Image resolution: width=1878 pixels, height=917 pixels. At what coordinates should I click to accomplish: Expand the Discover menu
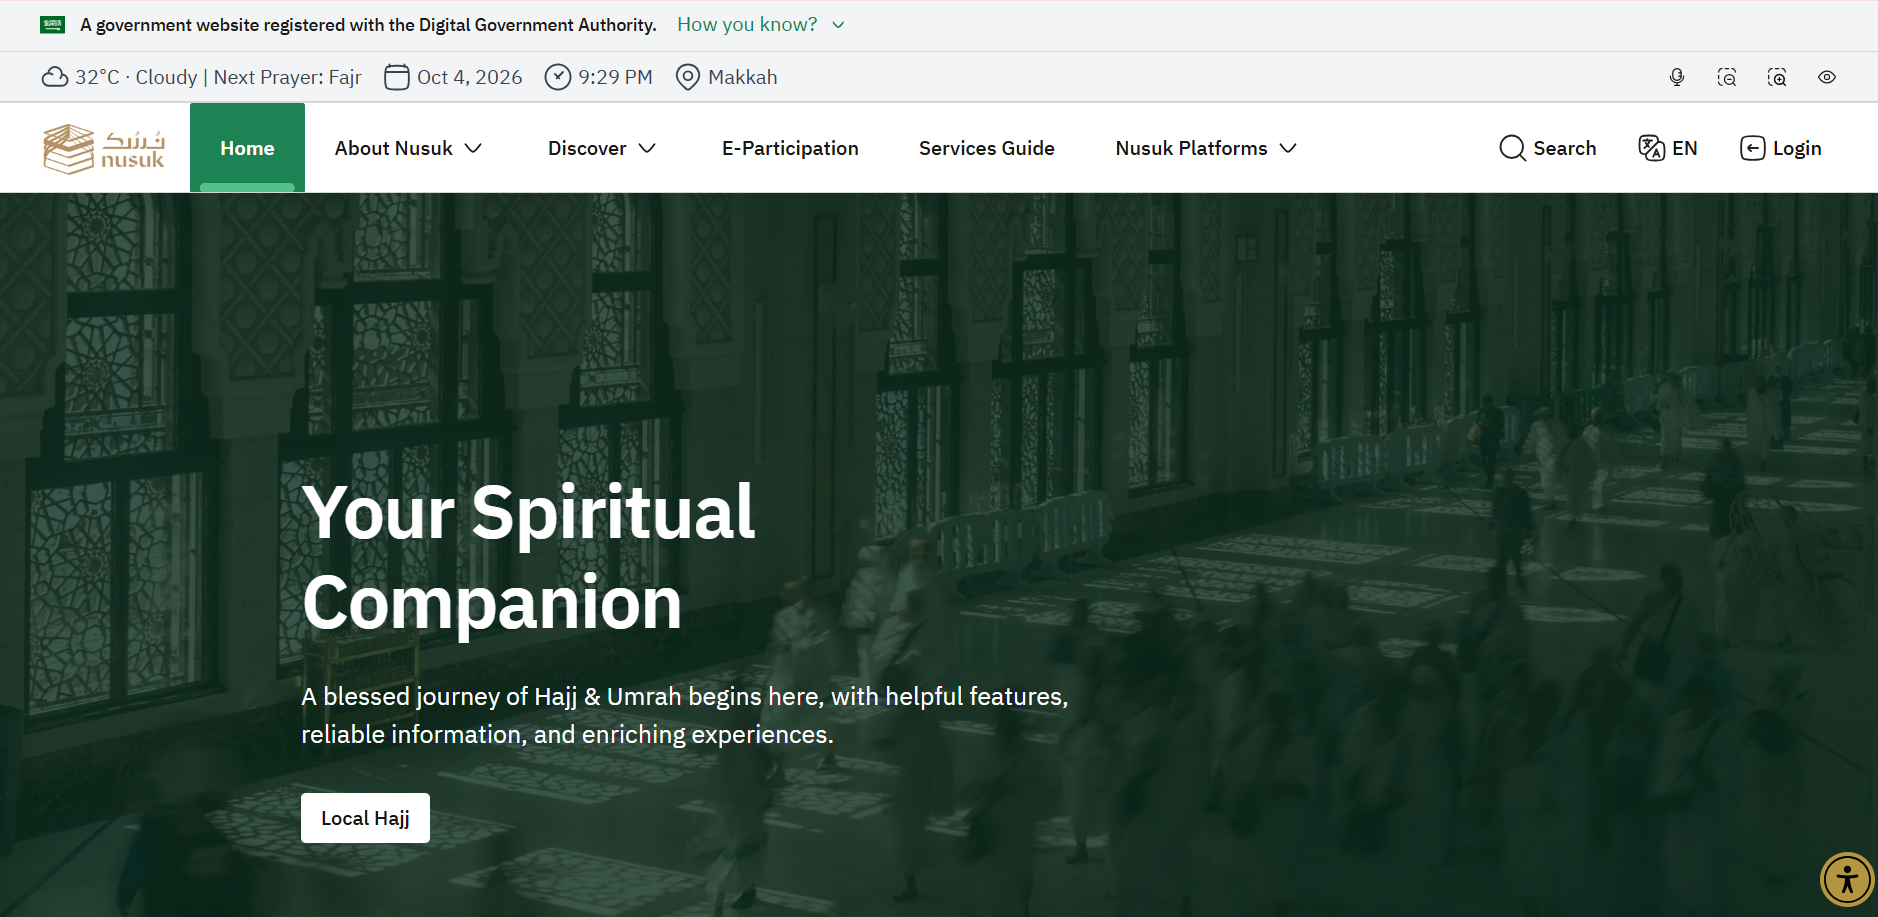click(x=602, y=148)
